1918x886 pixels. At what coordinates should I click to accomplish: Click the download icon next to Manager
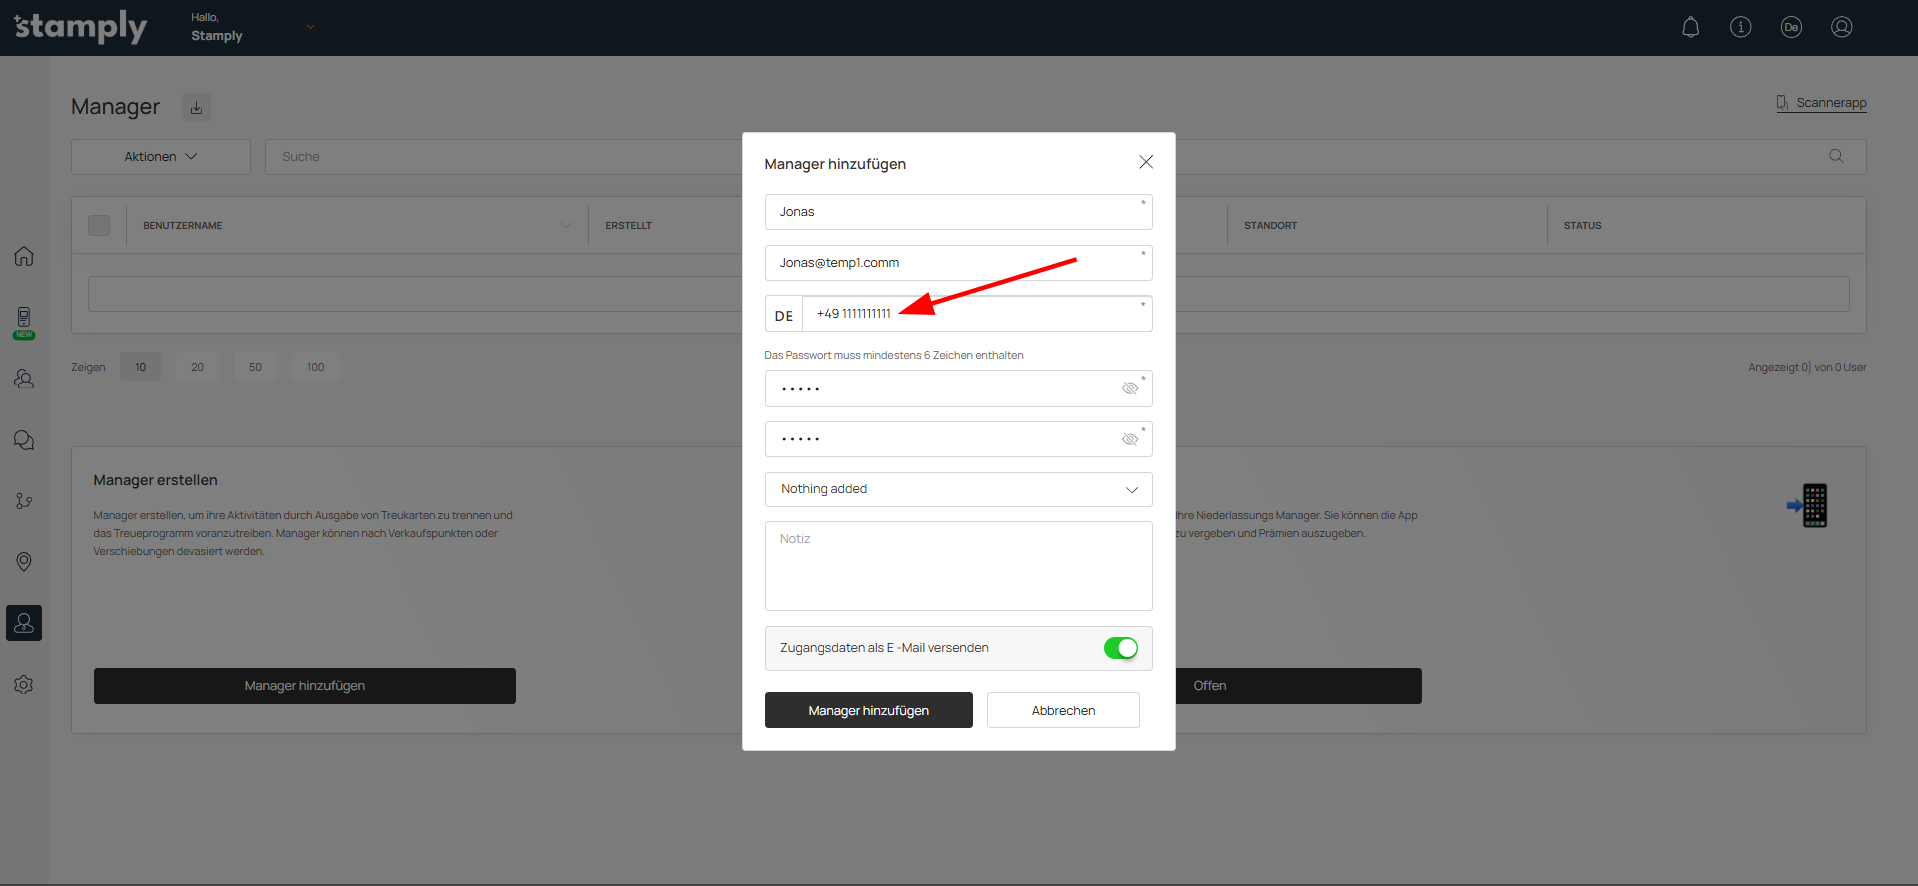[x=196, y=108]
